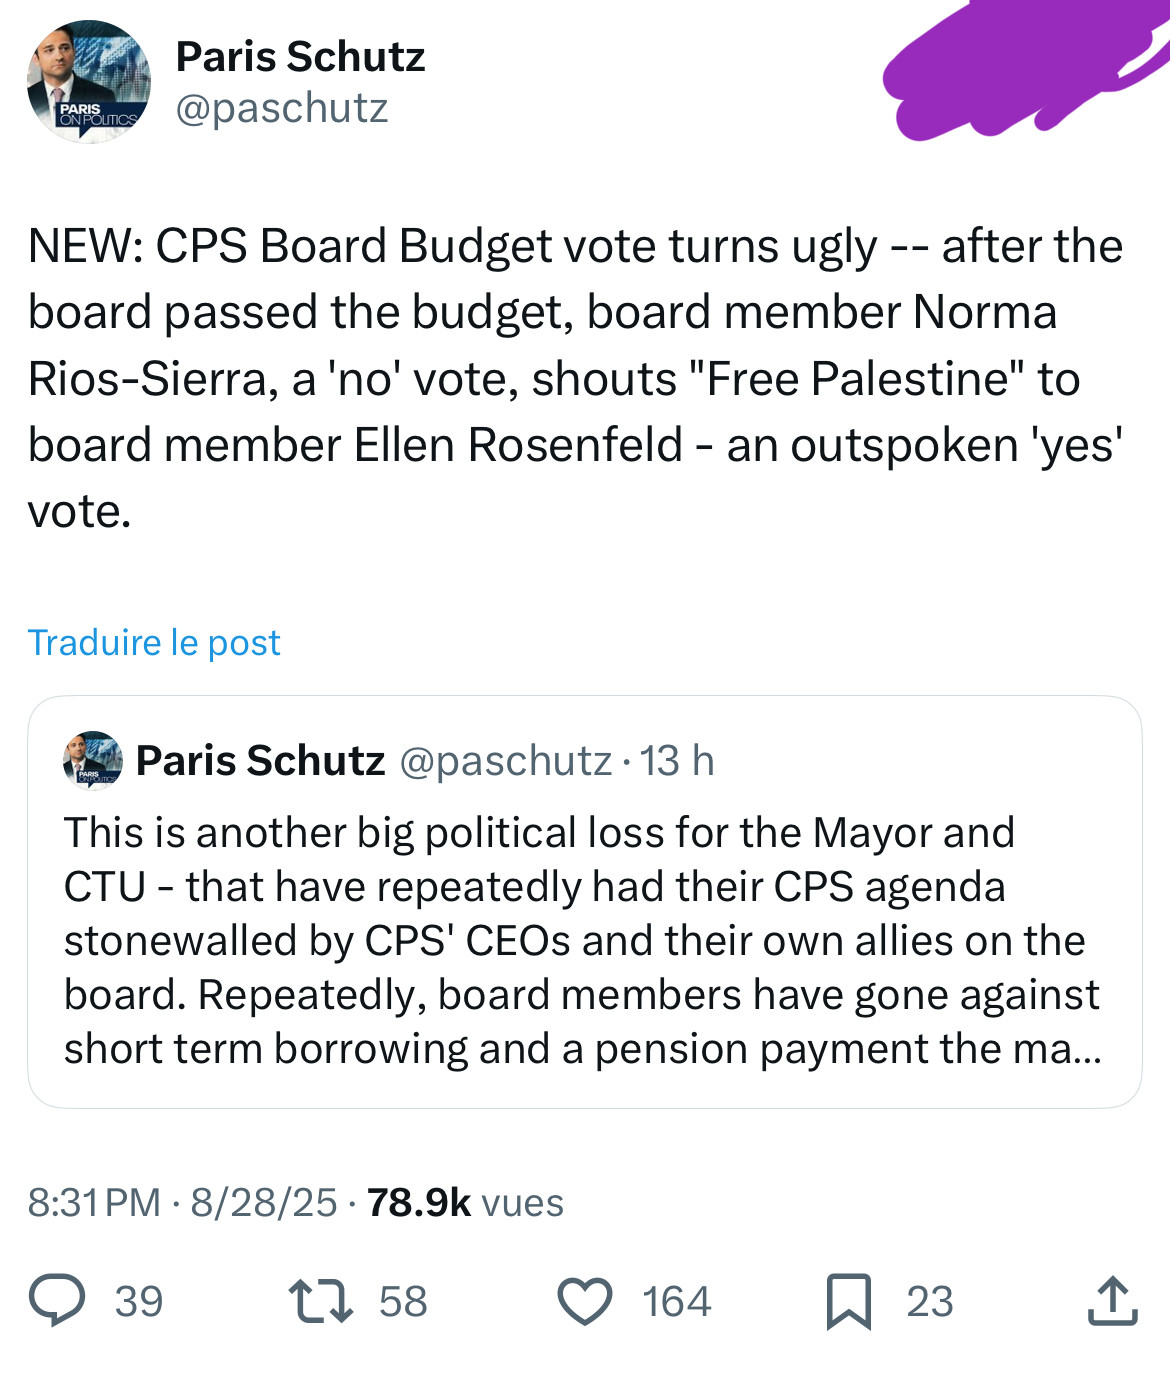This screenshot has width=1170, height=1395.
Task: Click the 8:31 PM 8/28/25 timestamp
Action: coord(183,1203)
